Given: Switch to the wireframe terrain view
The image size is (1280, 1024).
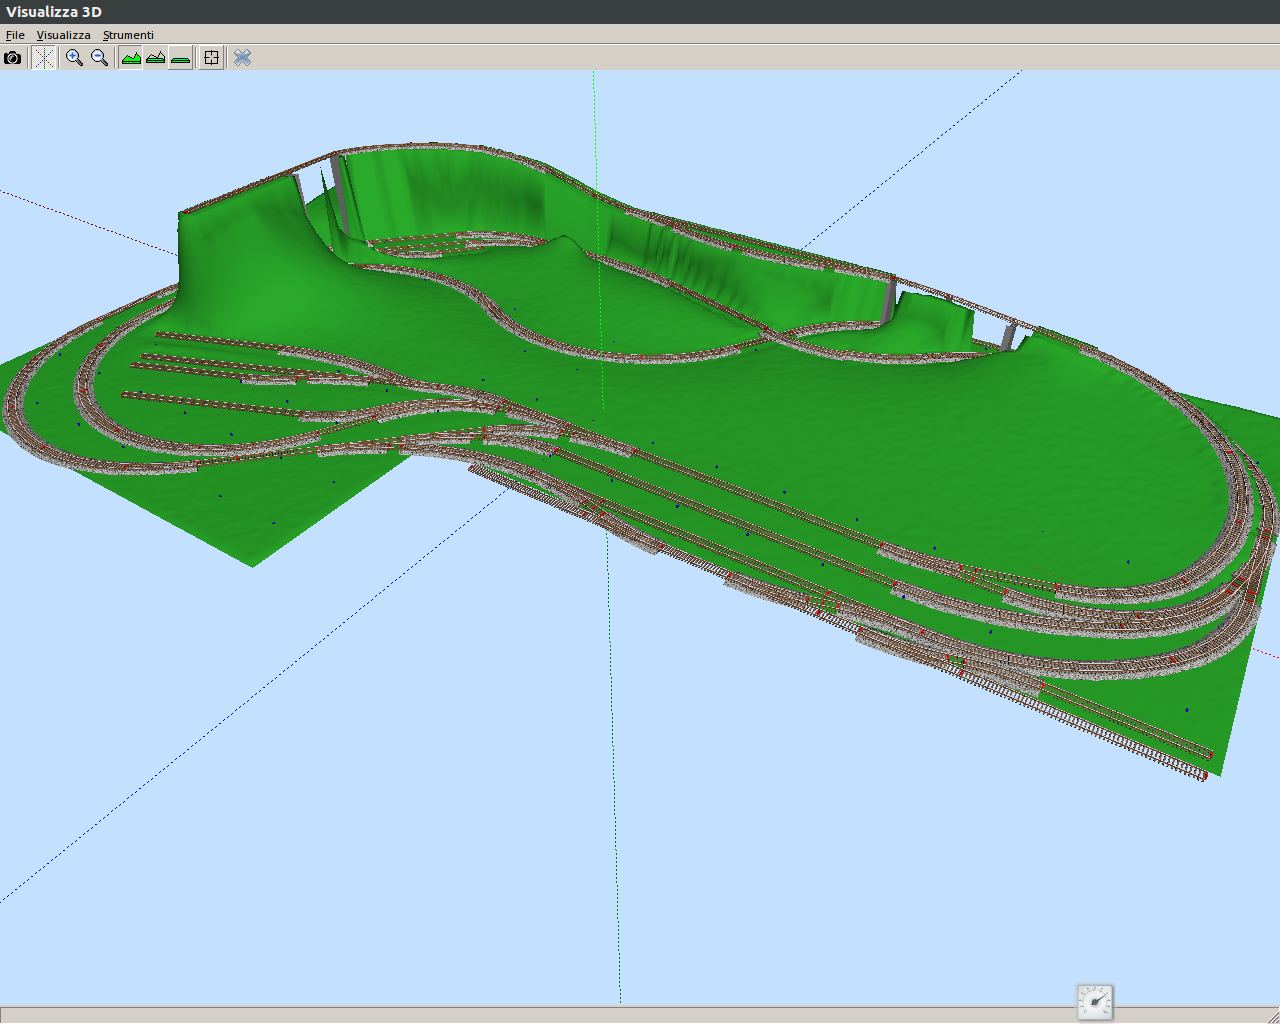Looking at the screenshot, I should [x=155, y=58].
